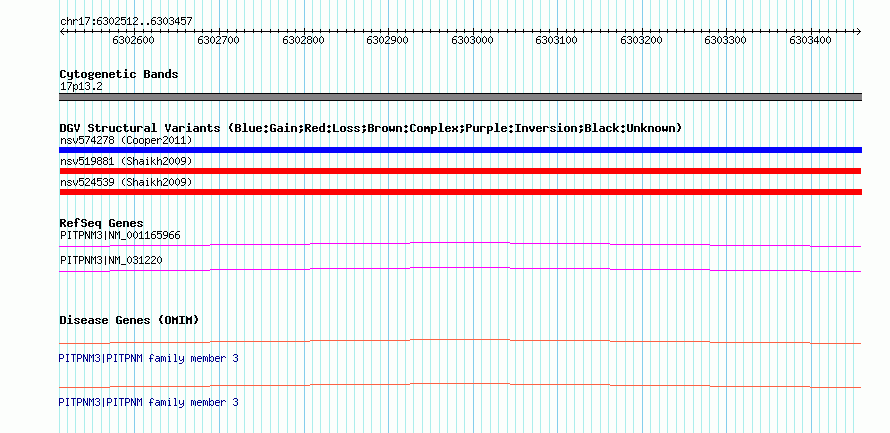Click the left arrow end of ruler
The image size is (890, 433).
62,32
